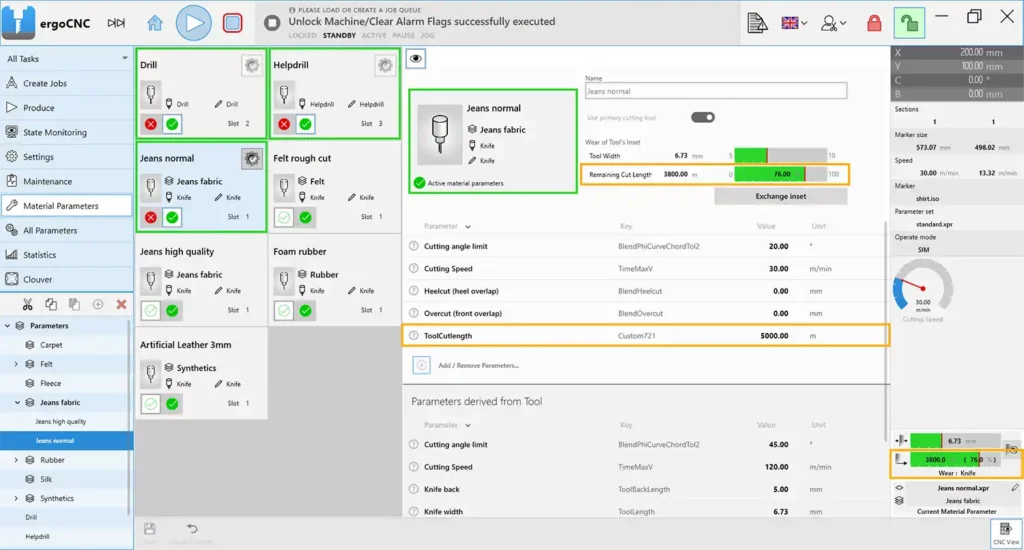
Task: Open gear settings on Drill card
Action: (252, 65)
